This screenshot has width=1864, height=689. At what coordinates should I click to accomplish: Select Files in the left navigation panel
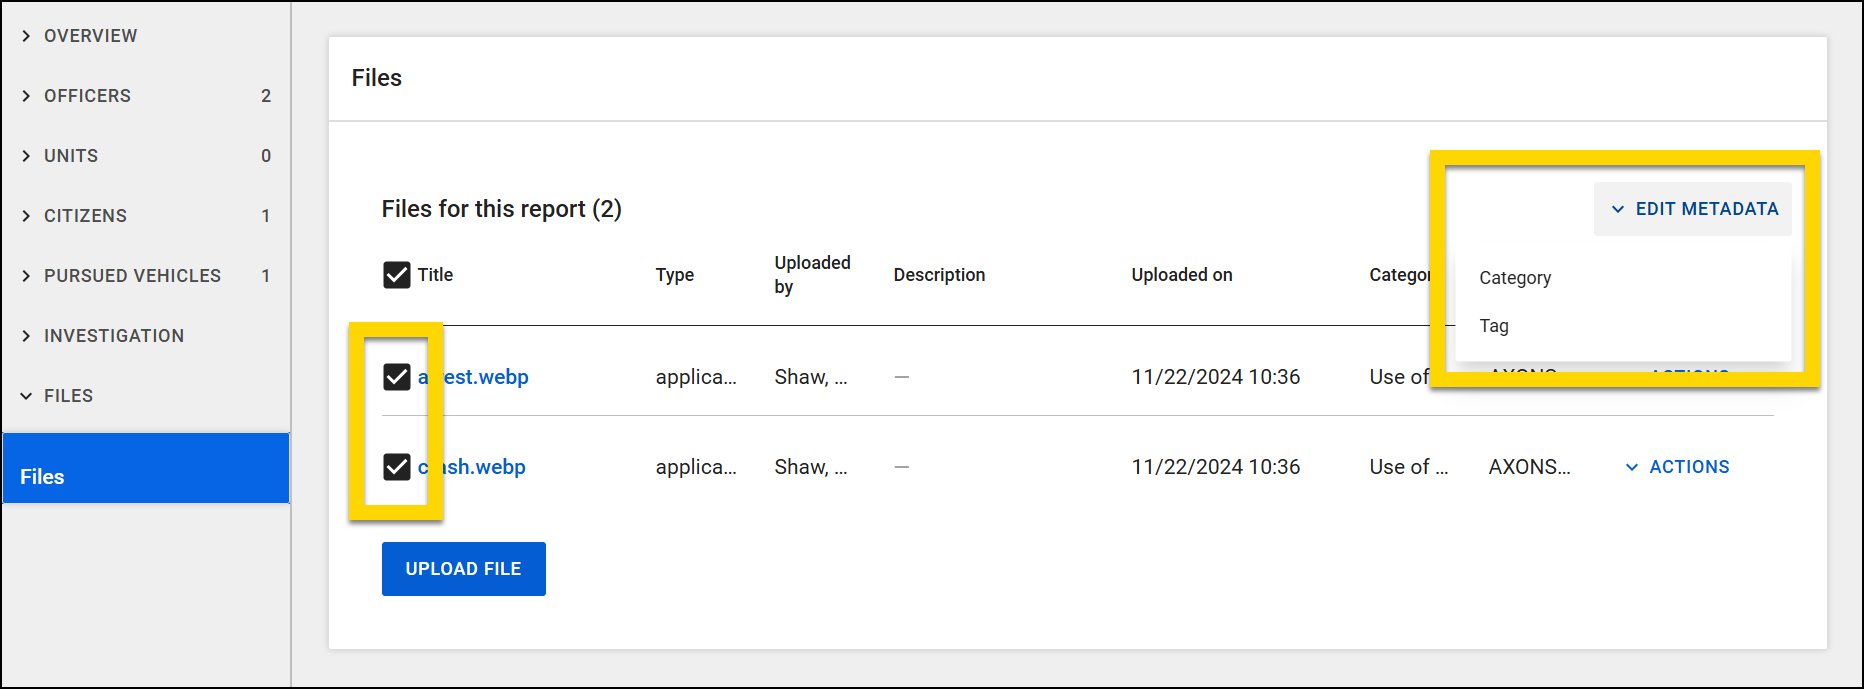pos(41,476)
